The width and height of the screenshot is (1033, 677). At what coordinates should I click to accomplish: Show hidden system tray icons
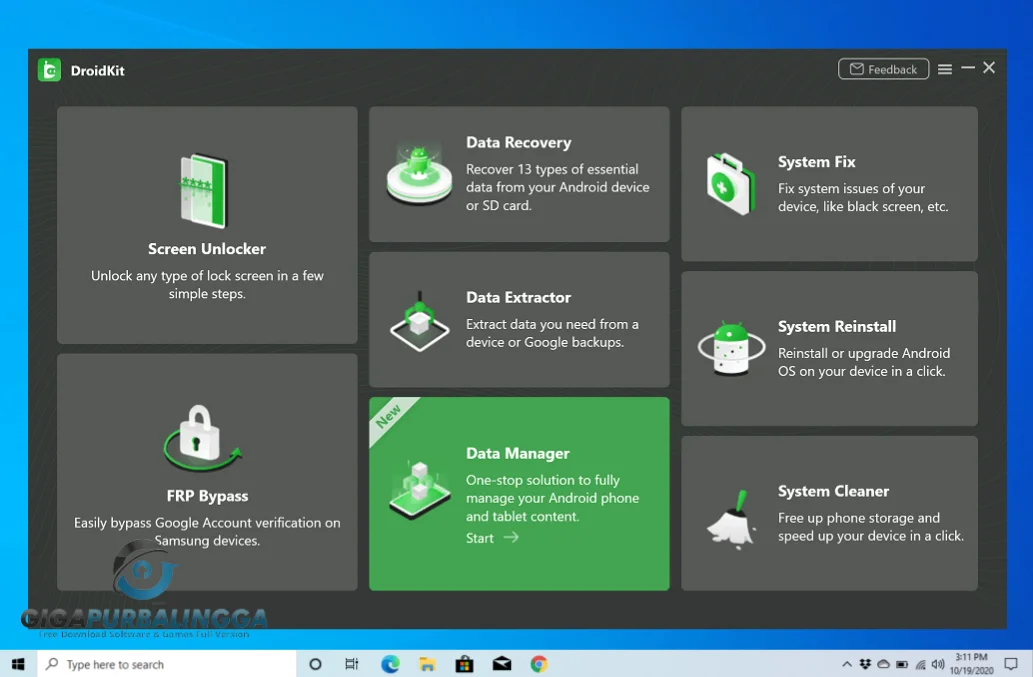847,664
